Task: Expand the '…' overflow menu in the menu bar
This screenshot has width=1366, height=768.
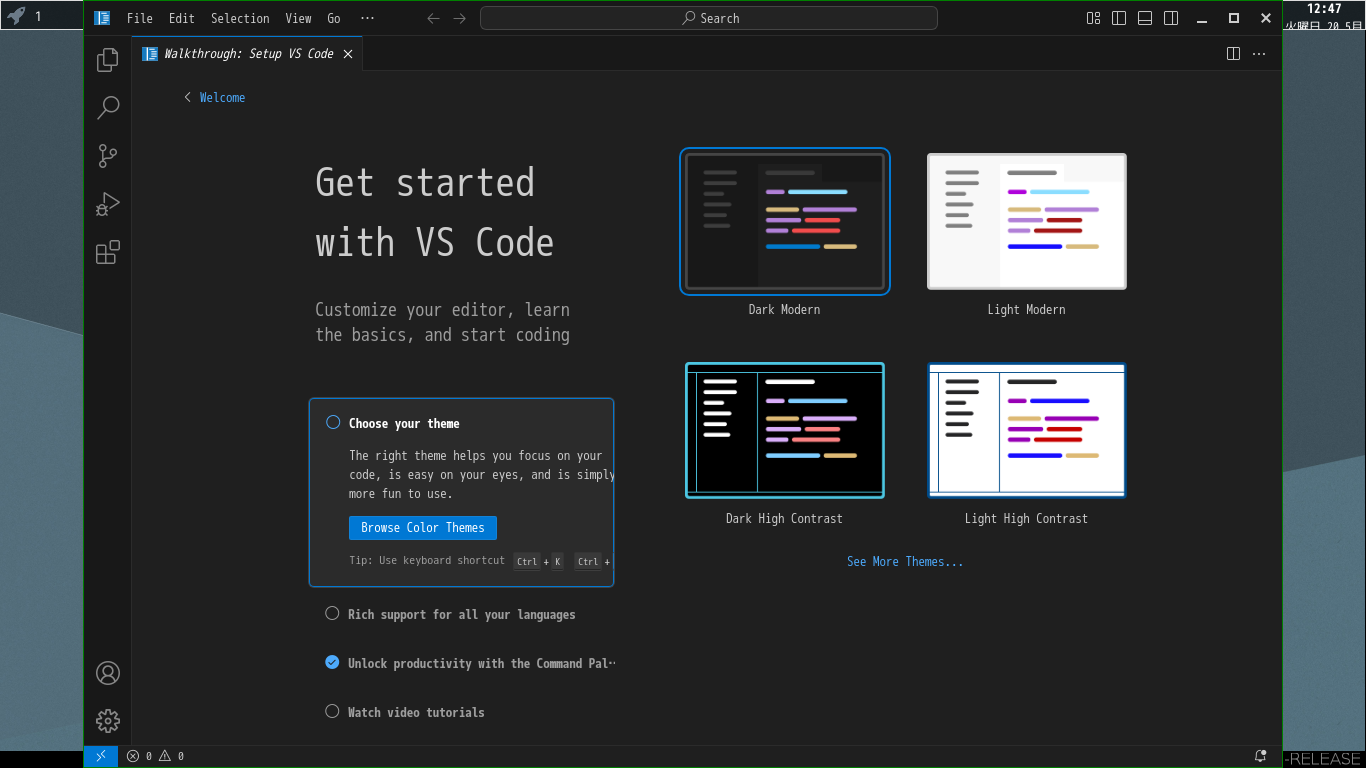Action: [x=367, y=18]
